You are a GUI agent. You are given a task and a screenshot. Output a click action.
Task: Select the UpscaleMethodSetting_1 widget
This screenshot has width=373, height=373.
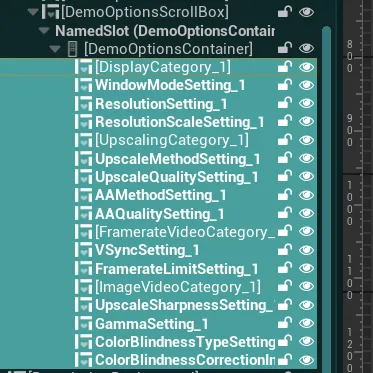177,159
